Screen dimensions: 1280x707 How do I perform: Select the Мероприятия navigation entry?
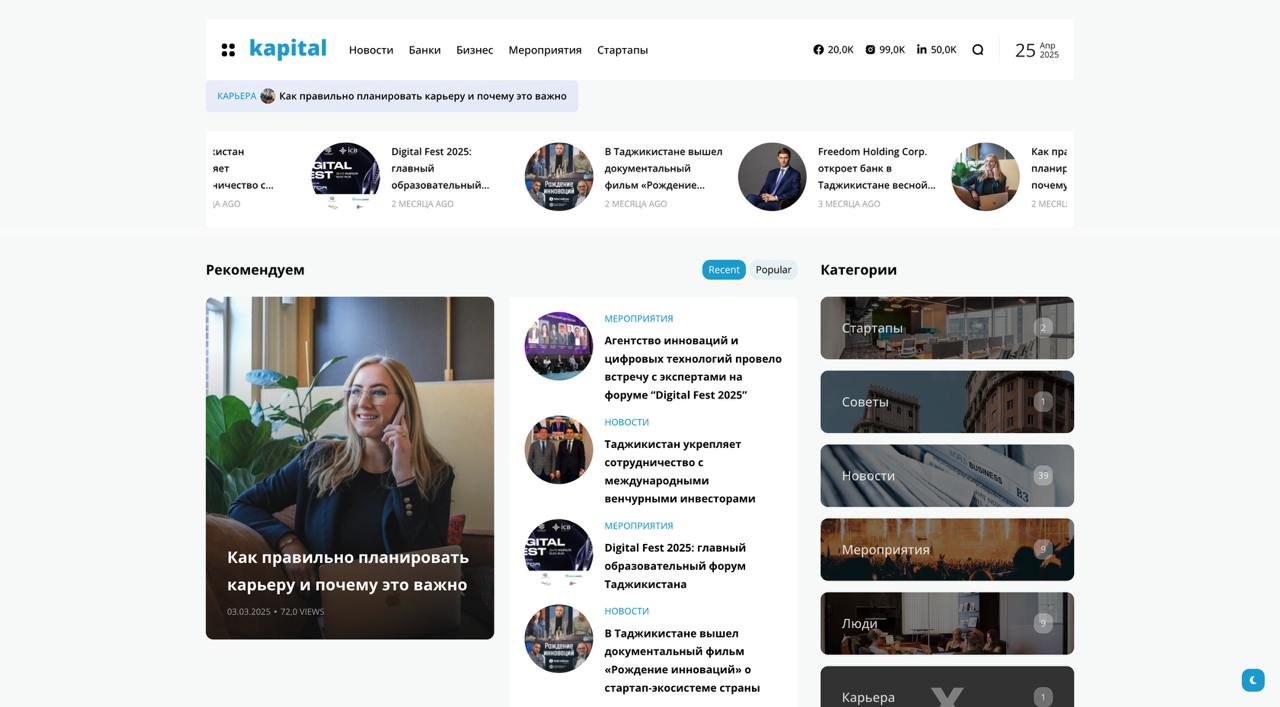coord(544,49)
